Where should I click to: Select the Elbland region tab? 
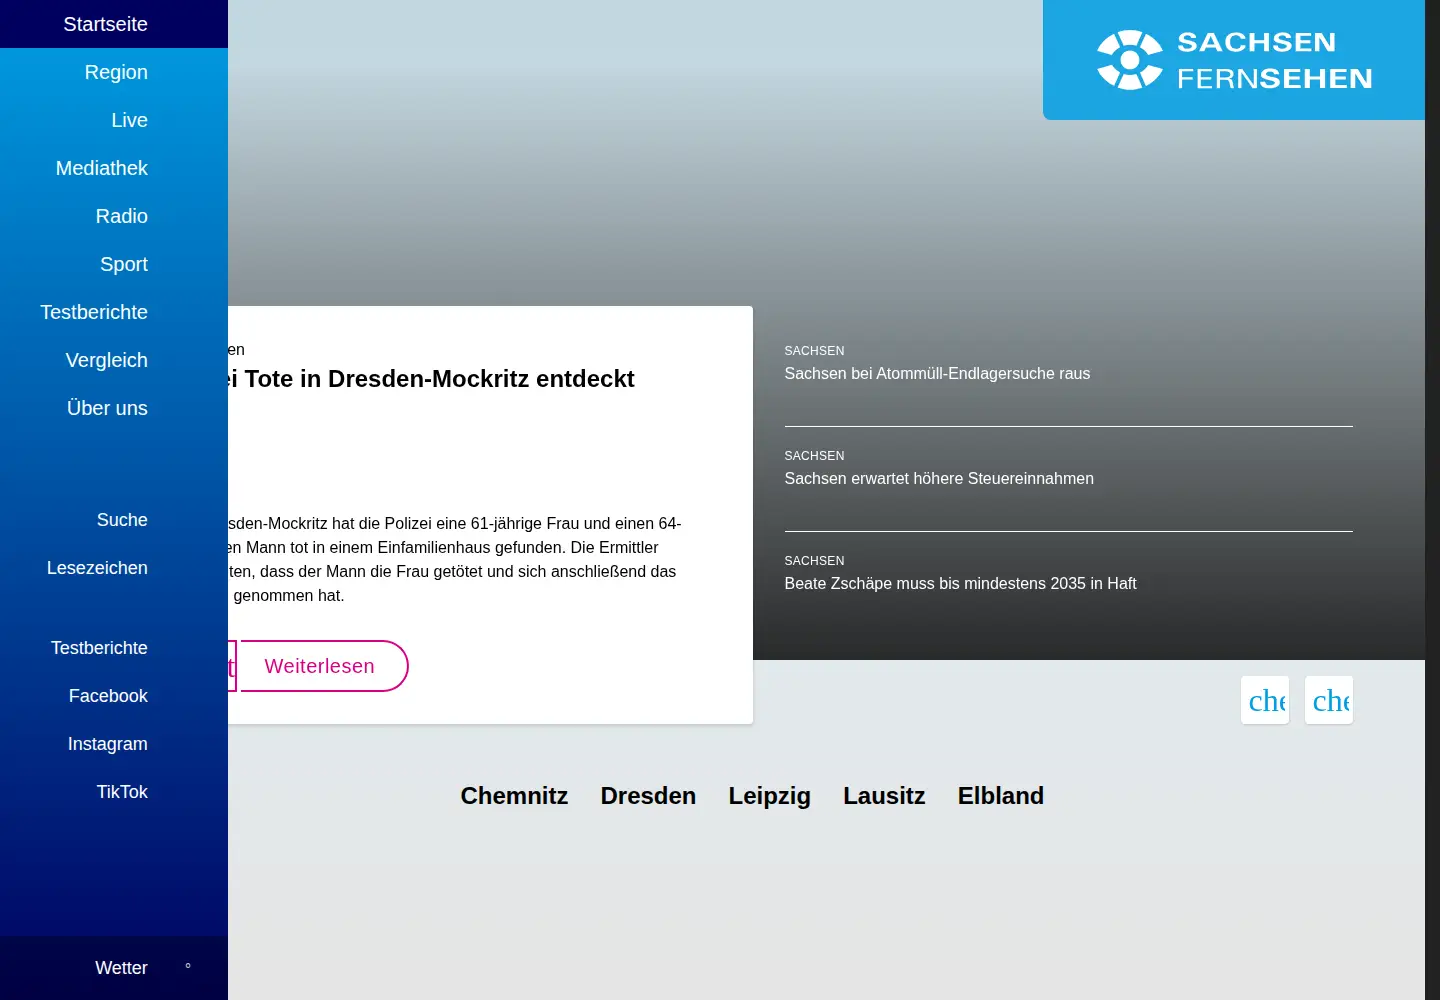1001,796
